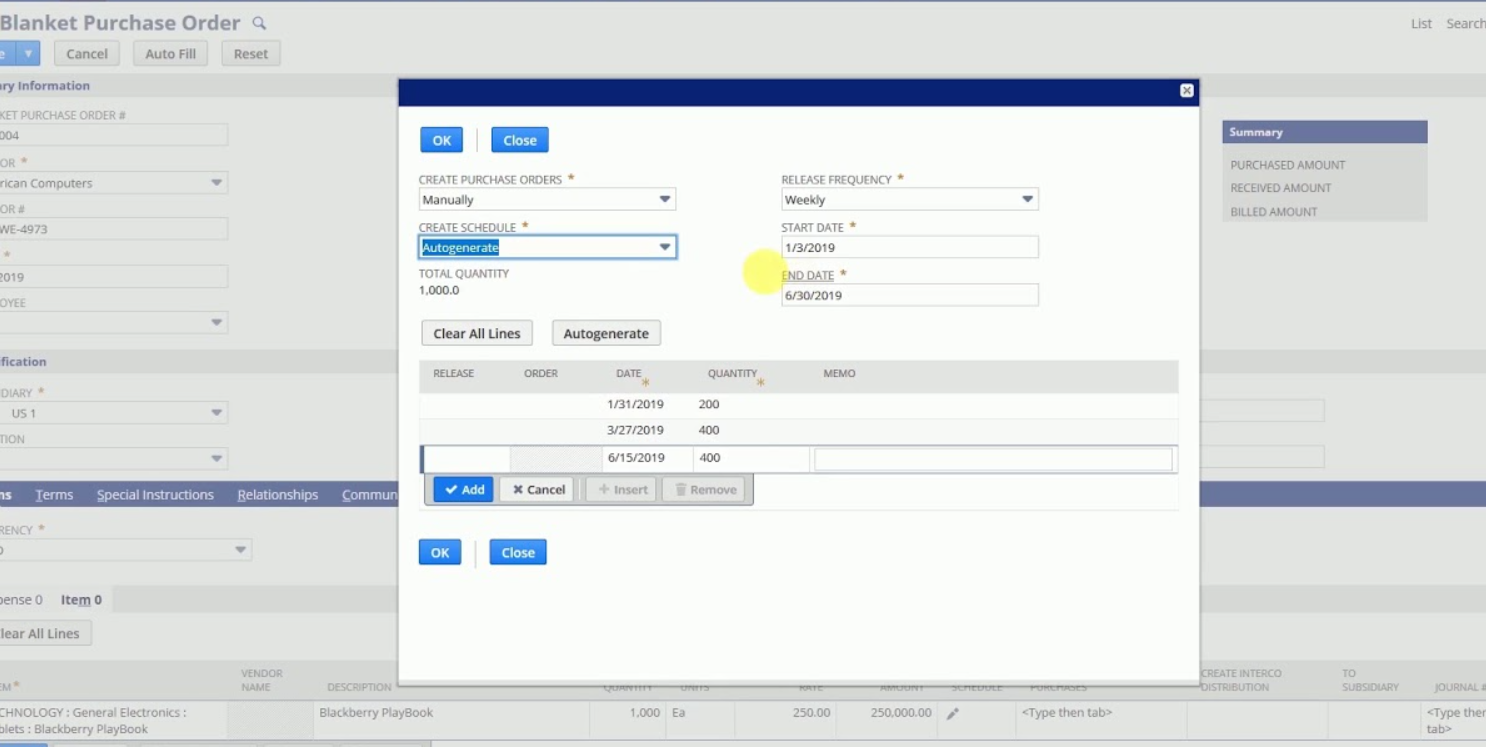Open the Create Schedule dropdown showing Autogenerate

click(x=663, y=247)
